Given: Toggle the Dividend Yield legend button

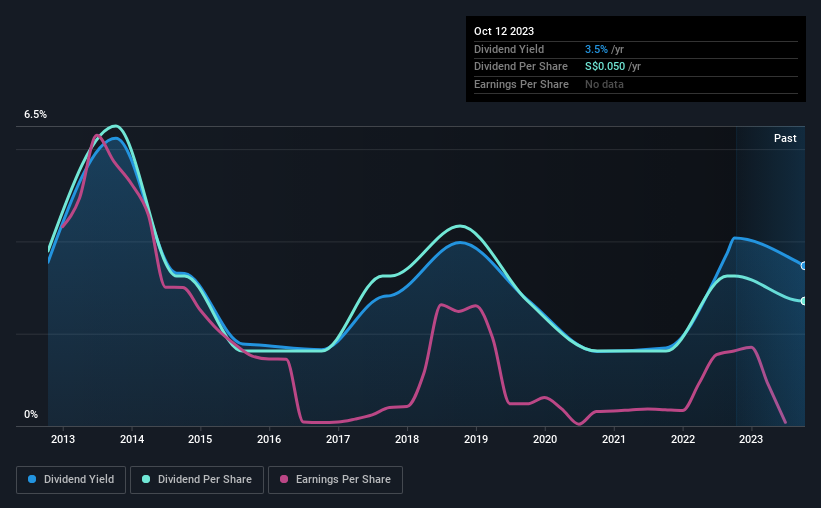Looking at the screenshot, I should [71, 480].
